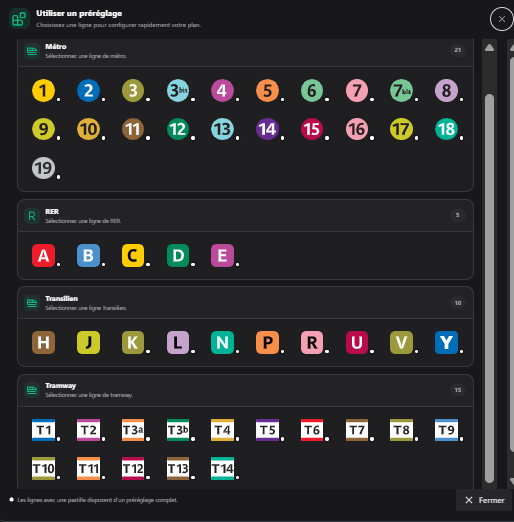This screenshot has width=514, height=522.
Task: Select Tramway T1 preset
Action: (x=43, y=430)
